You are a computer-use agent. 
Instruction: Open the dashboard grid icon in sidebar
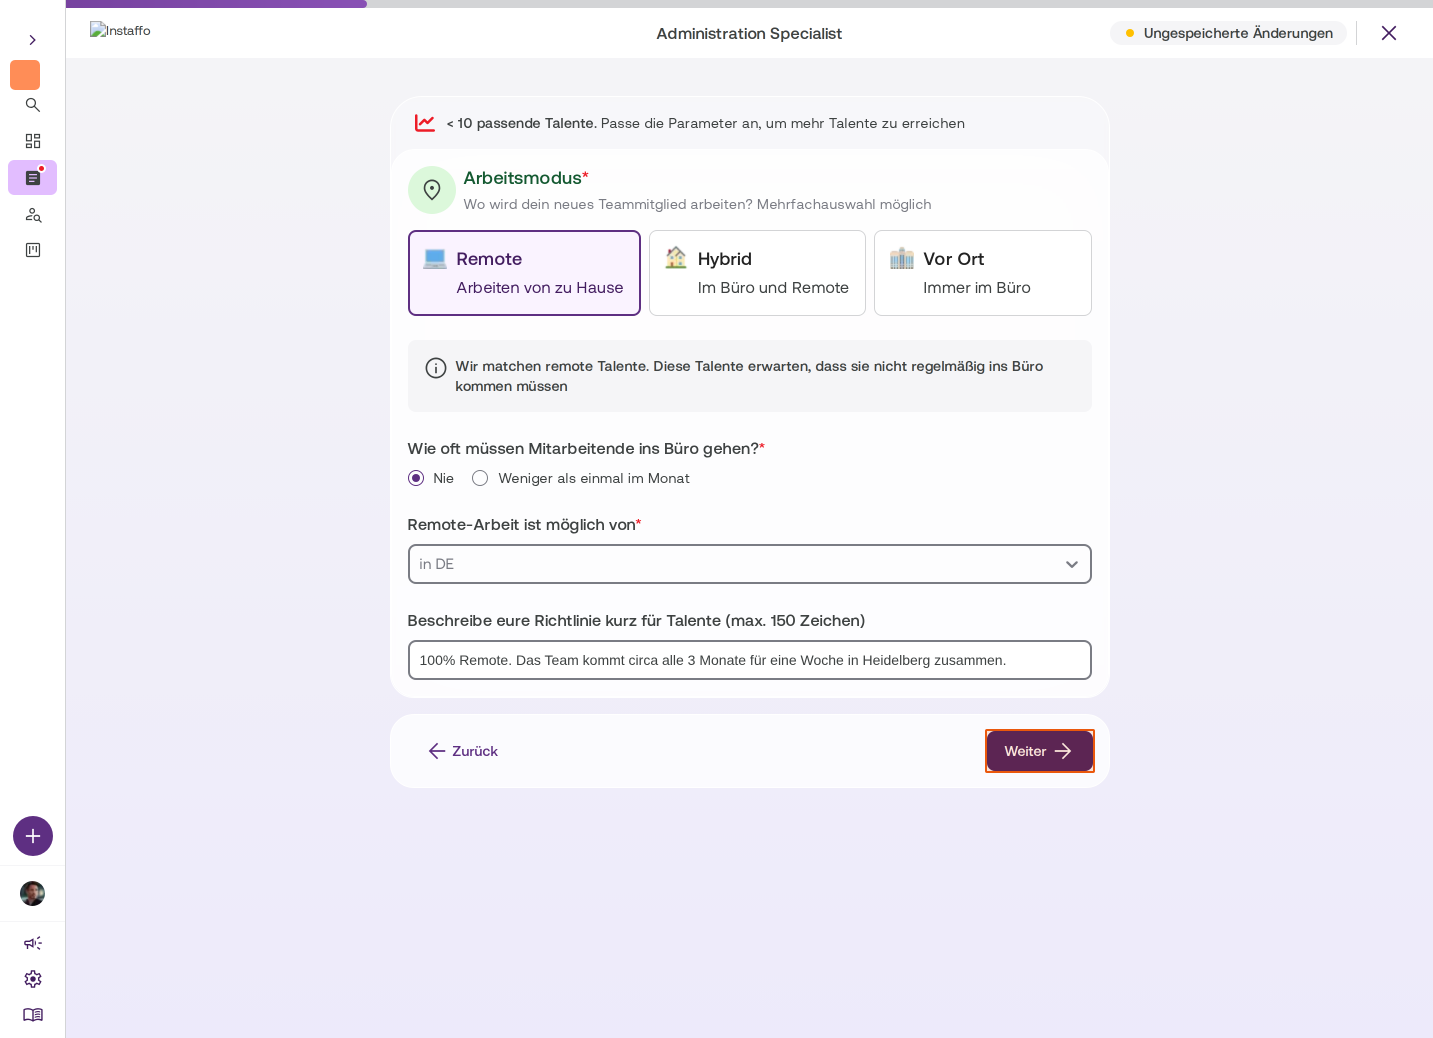33,141
